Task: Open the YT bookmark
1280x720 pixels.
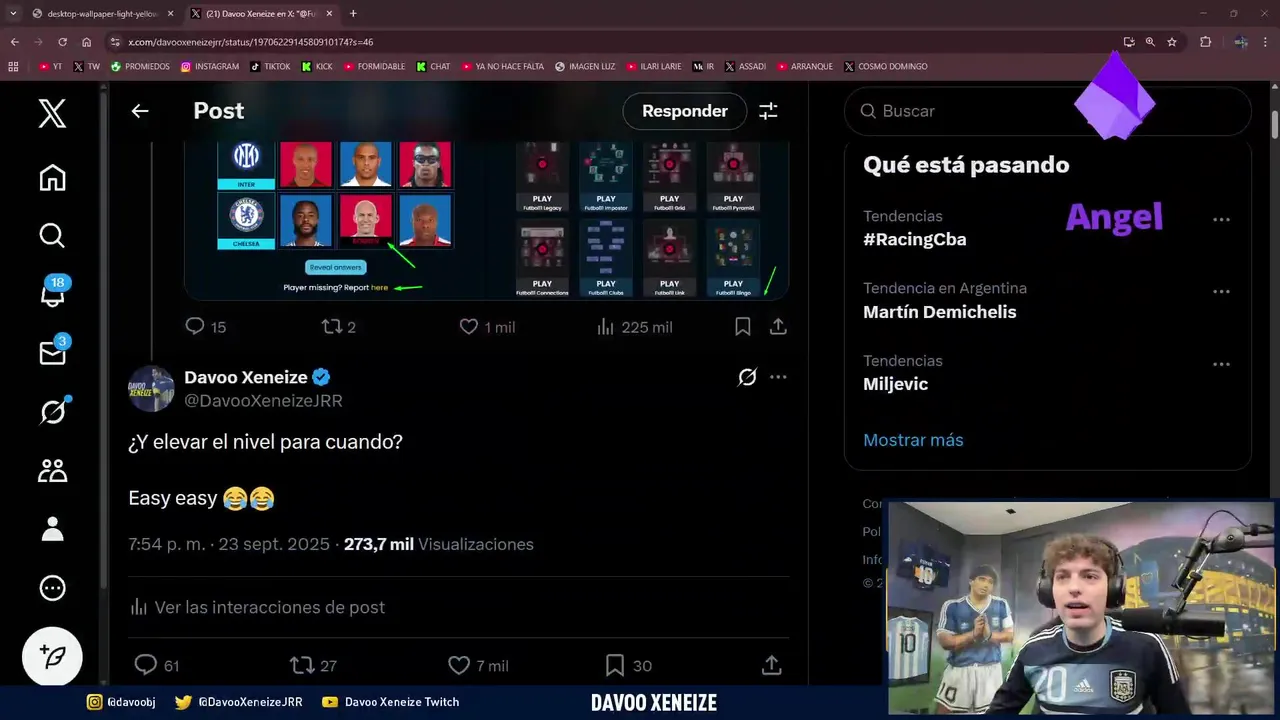Action: (x=49, y=67)
